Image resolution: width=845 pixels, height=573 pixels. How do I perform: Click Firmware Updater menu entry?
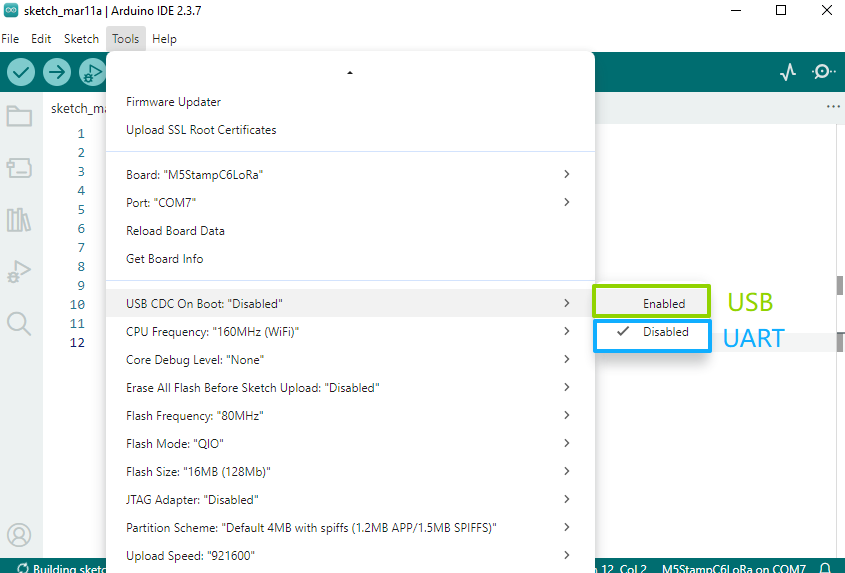174,102
